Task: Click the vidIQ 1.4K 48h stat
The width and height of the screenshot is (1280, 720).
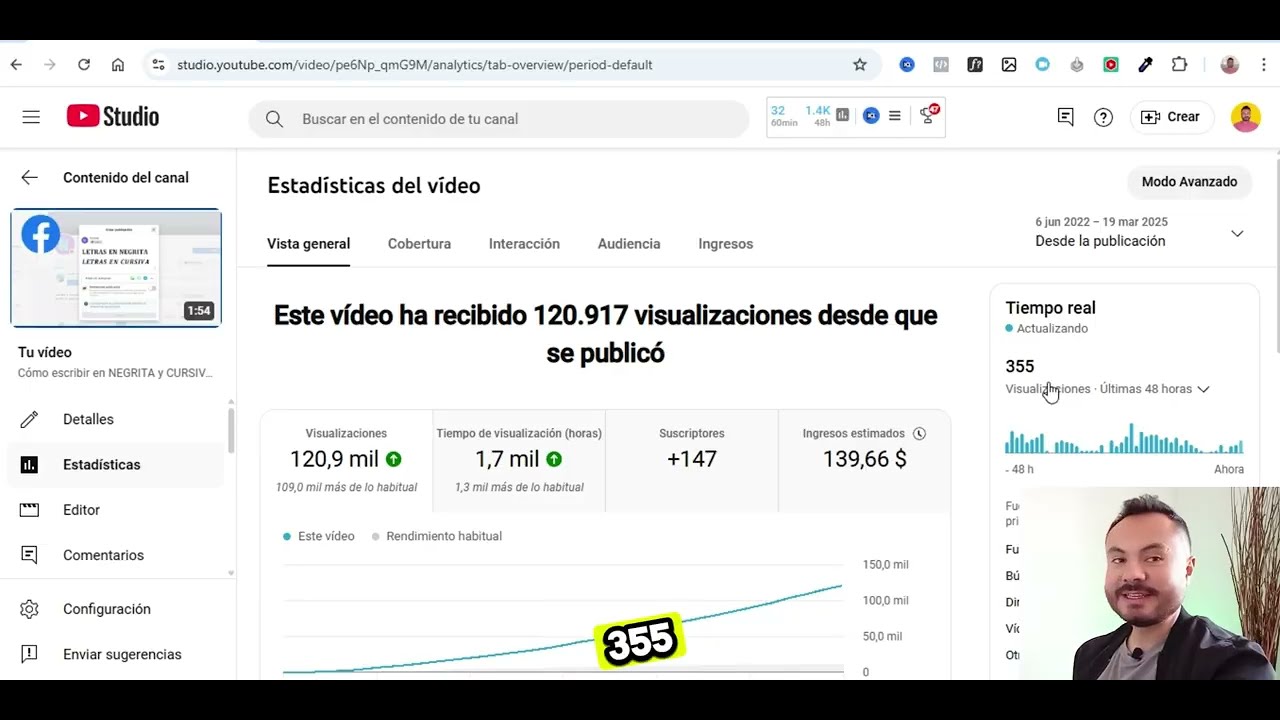Action: click(818, 116)
